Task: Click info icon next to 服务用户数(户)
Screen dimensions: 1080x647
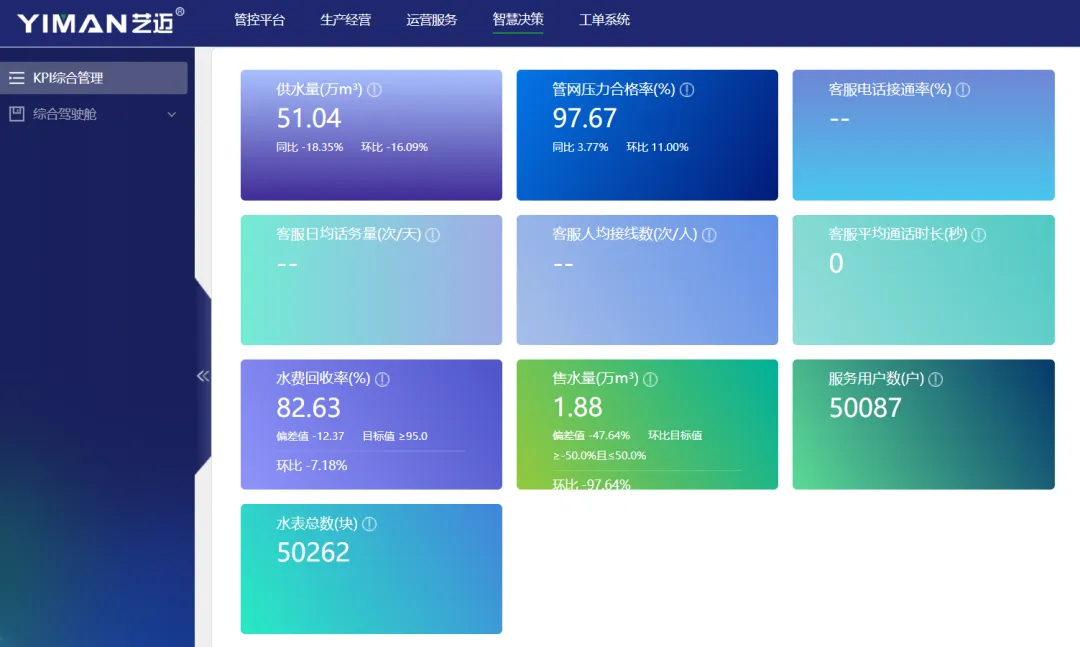Action: tap(936, 379)
